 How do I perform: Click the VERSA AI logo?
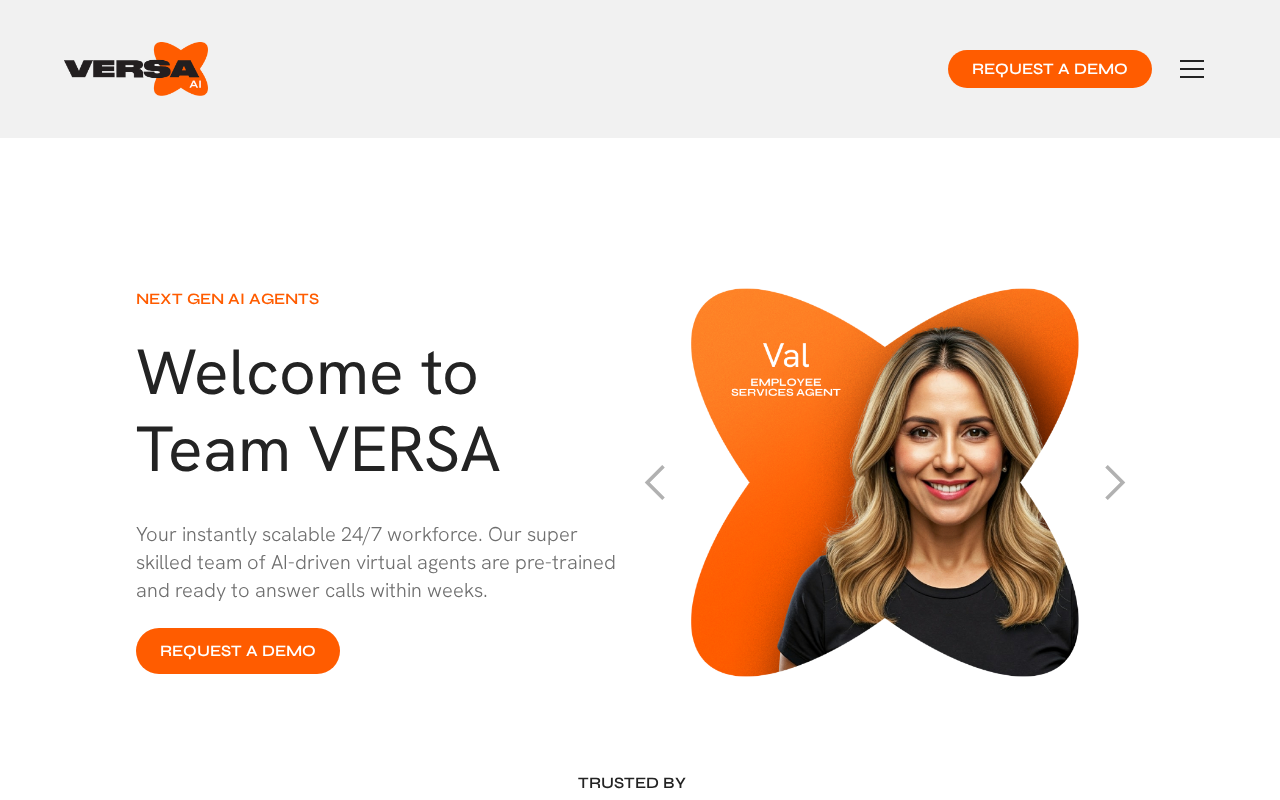click(136, 69)
